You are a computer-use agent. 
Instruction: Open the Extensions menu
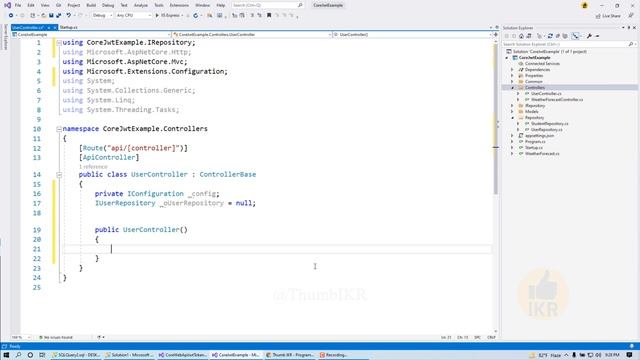coord(179,5)
